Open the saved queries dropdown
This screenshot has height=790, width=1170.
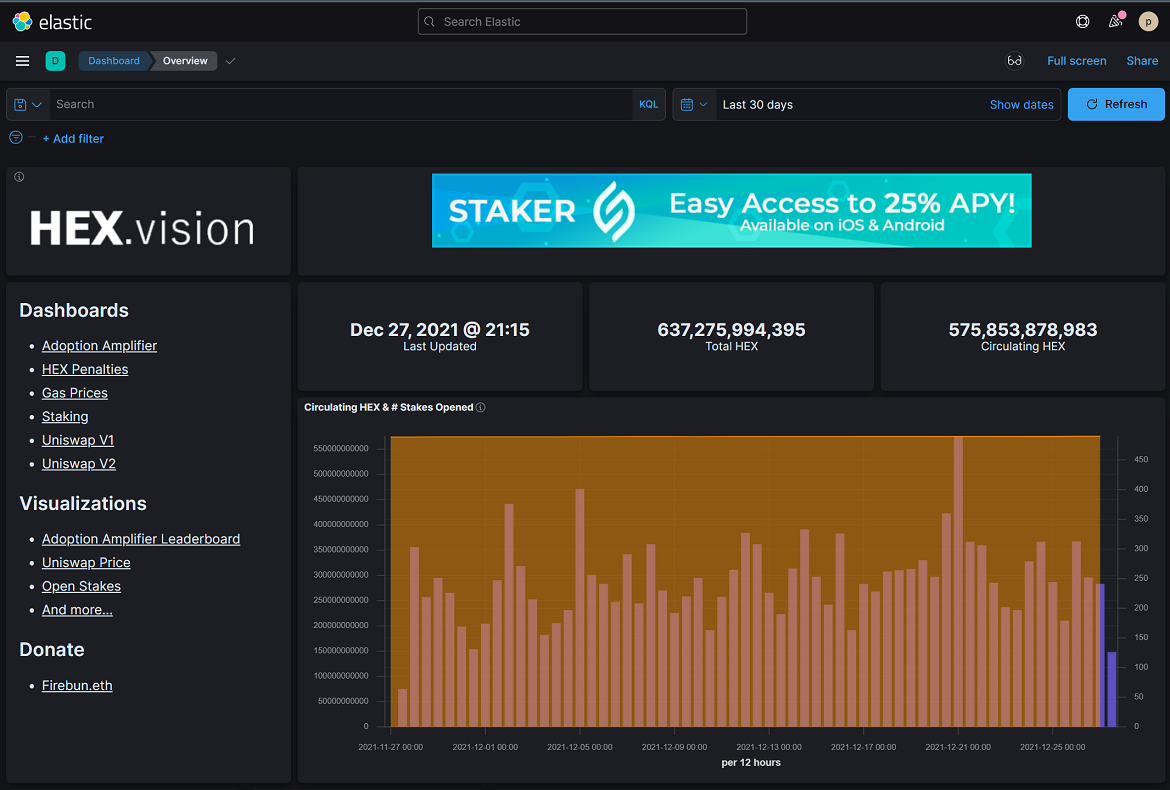click(x=28, y=104)
